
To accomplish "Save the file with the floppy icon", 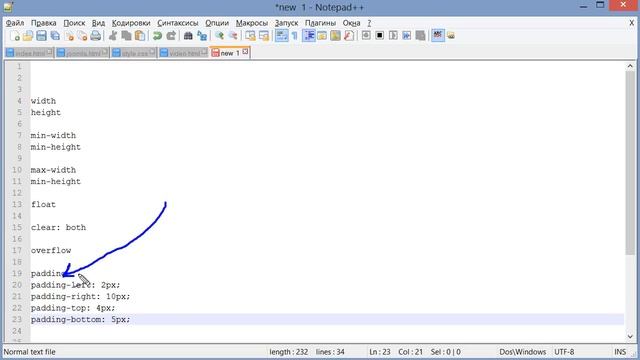I will click(41, 36).
